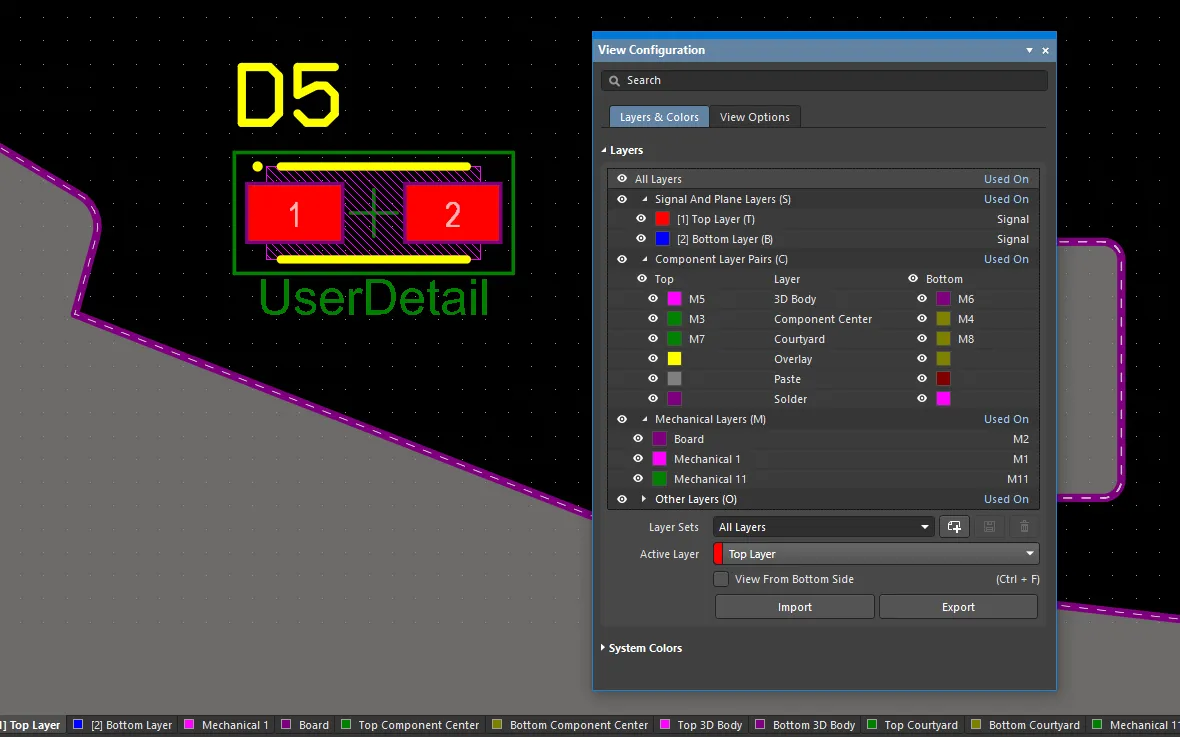Open the panel options arrow in title bar

(x=1029, y=50)
